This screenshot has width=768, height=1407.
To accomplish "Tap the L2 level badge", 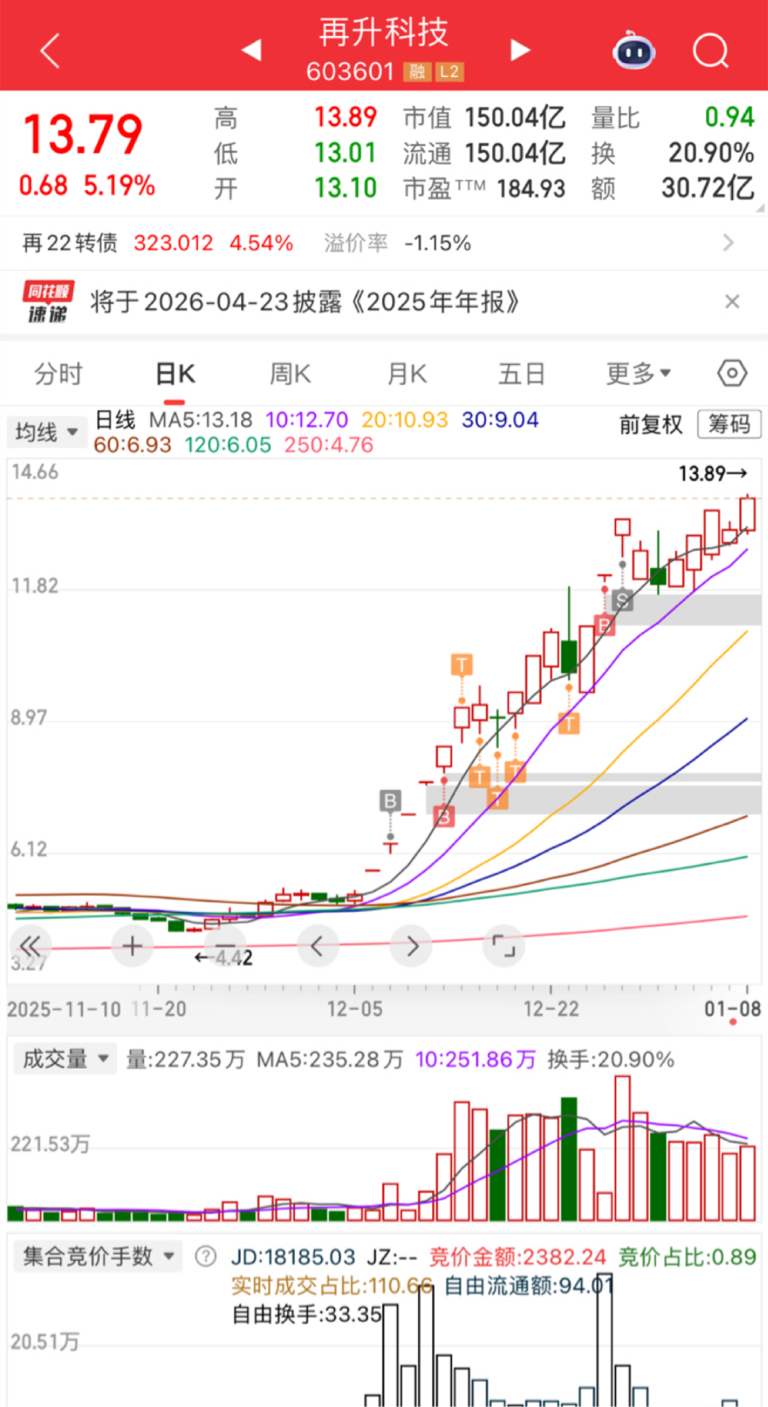I will coord(449,72).
